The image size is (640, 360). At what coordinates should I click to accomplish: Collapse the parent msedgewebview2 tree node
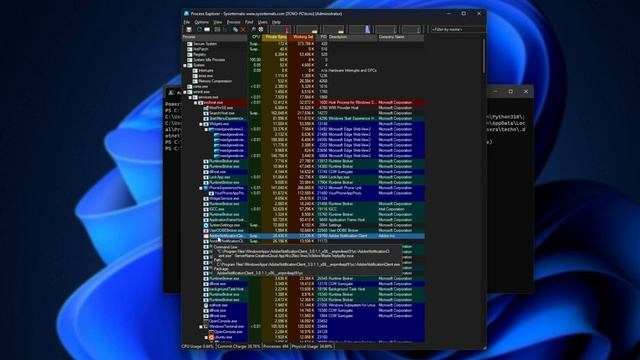[x=206, y=129]
